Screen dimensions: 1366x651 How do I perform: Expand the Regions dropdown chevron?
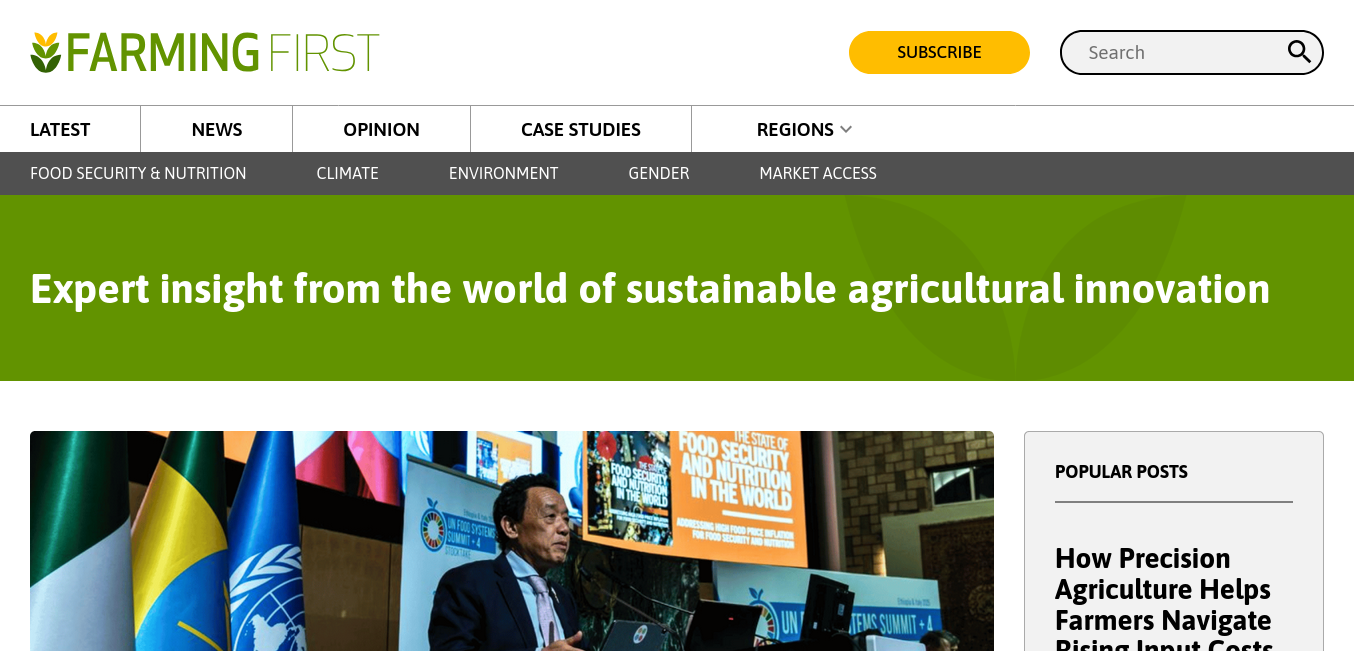coord(846,129)
